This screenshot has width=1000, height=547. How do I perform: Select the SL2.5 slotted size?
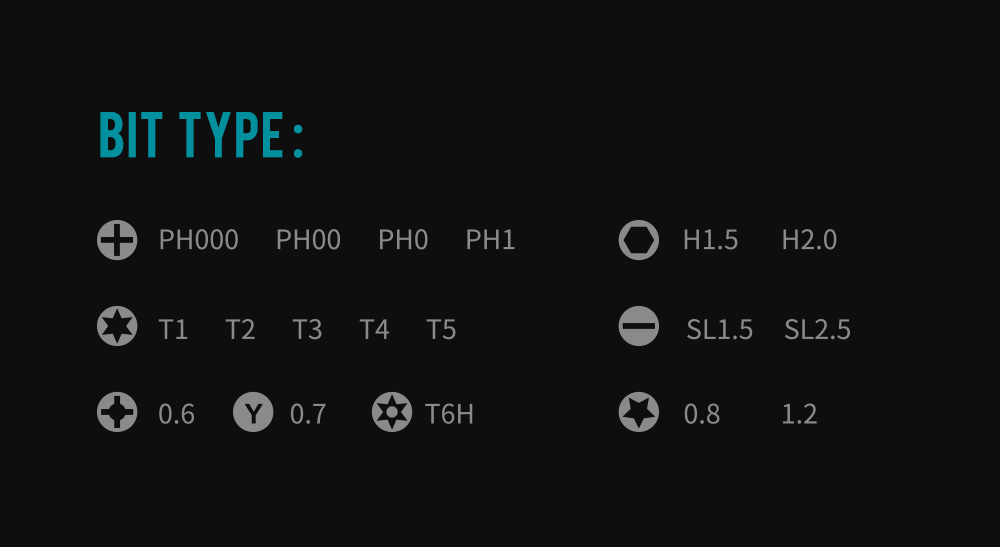817,330
